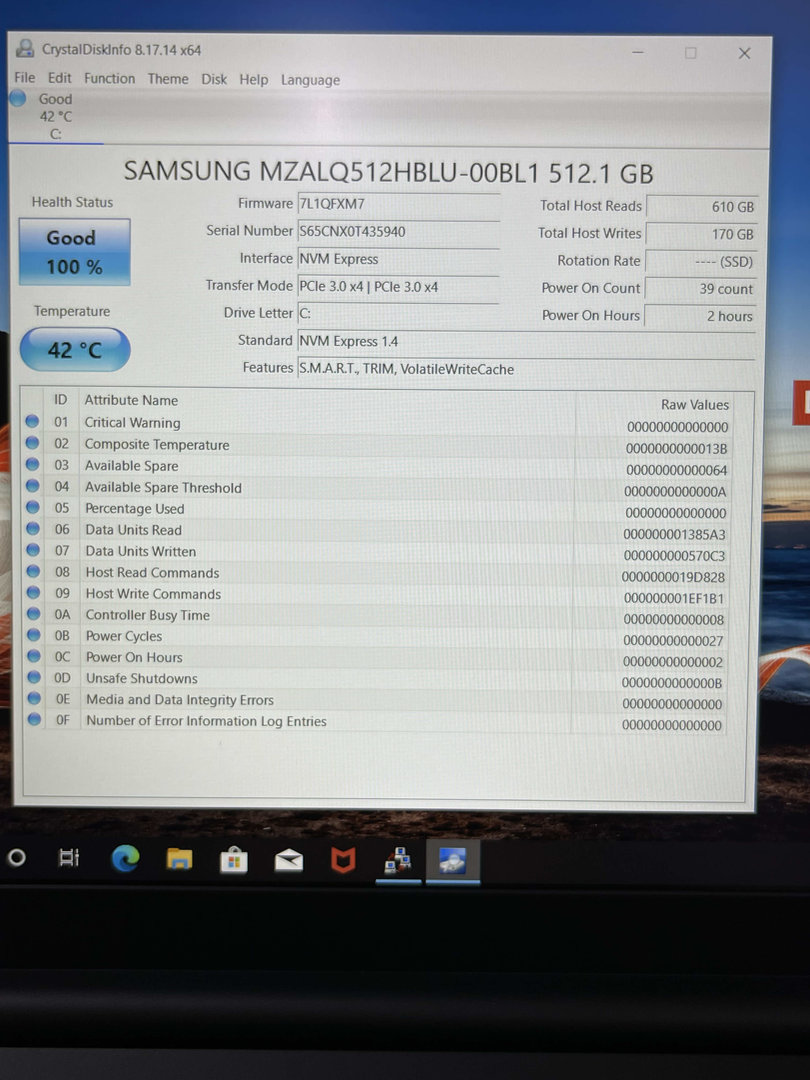The width and height of the screenshot is (810, 1080).
Task: Click the status dot beside Unsafe Shutdowns
Action: point(33,678)
